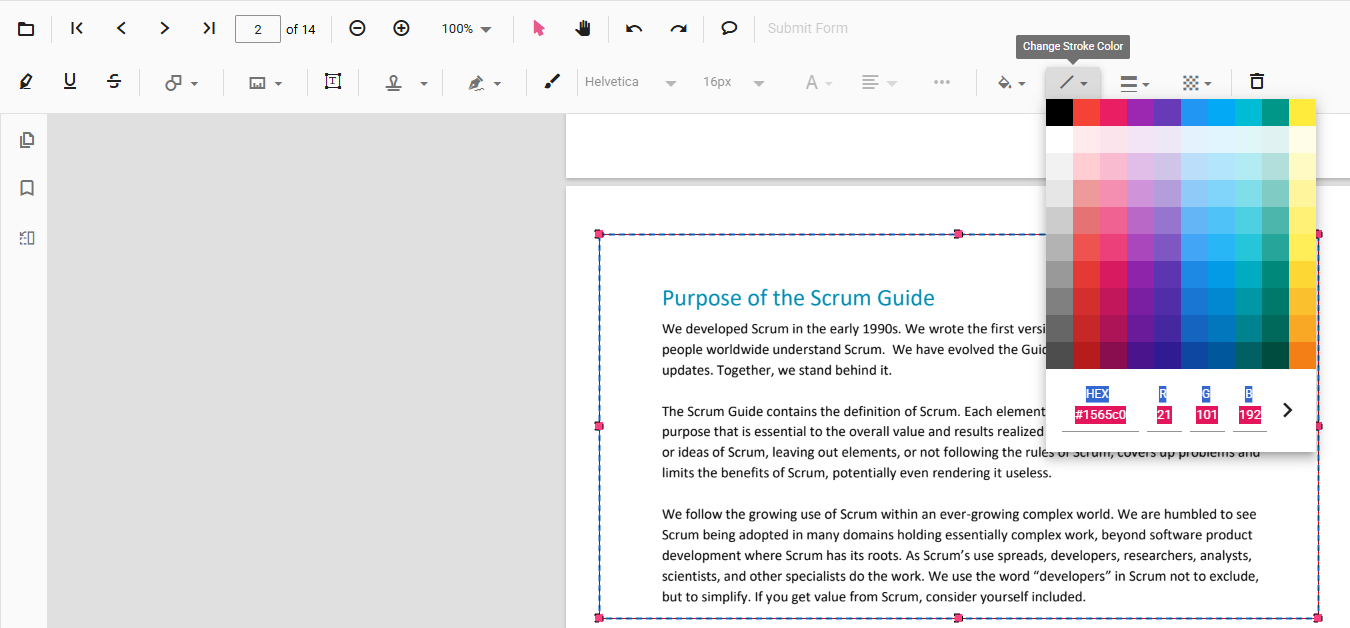Undo the last action
This screenshot has width=1350, height=628.
pos(634,29)
